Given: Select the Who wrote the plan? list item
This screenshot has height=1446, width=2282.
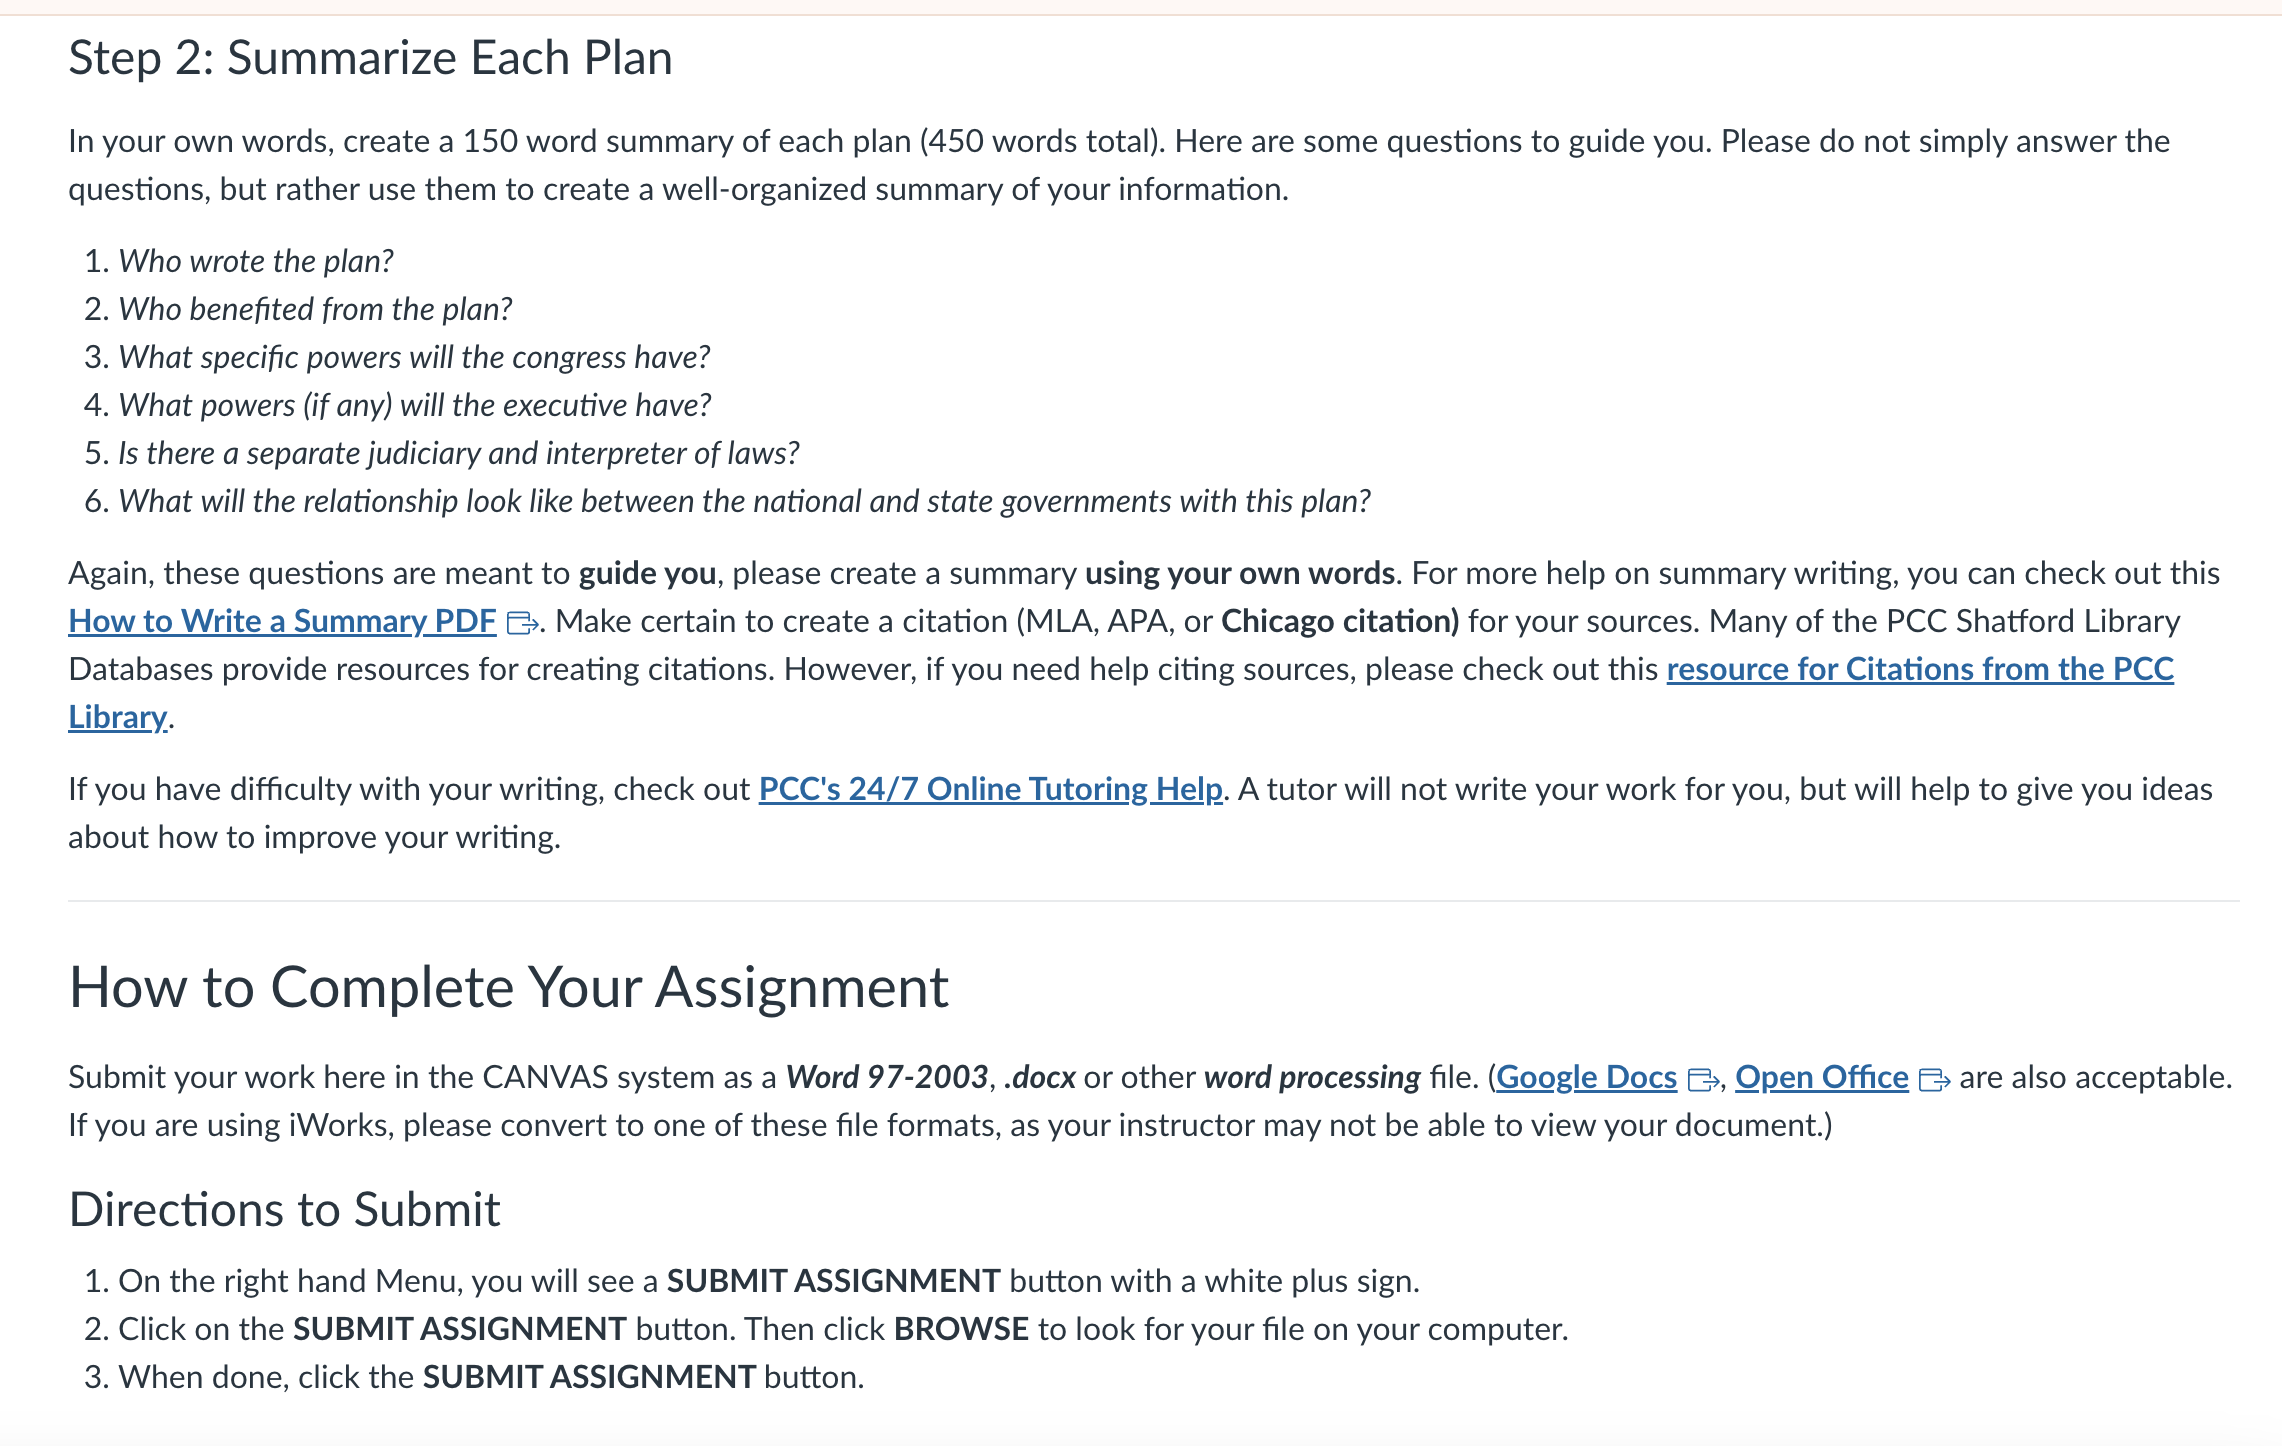Looking at the screenshot, I should pyautogui.click(x=256, y=261).
